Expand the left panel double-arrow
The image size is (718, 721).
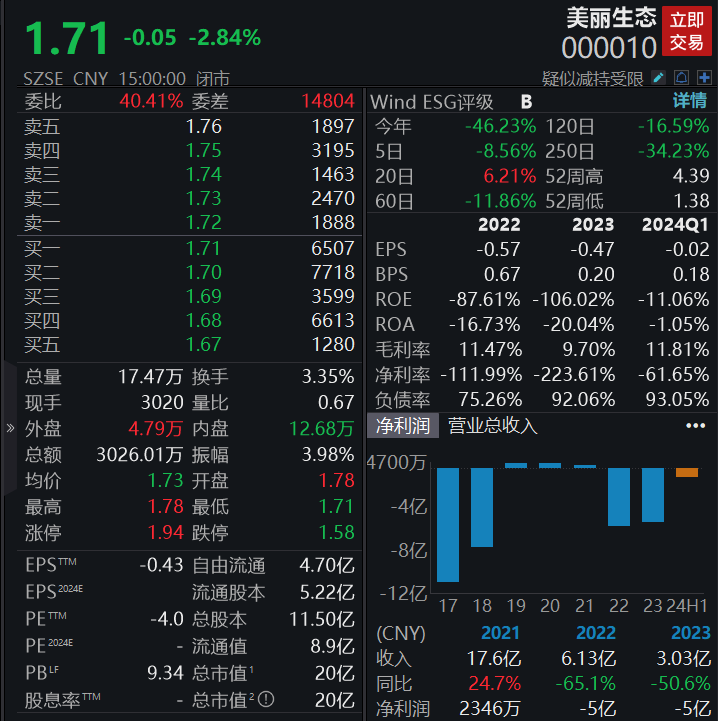pos(10,428)
